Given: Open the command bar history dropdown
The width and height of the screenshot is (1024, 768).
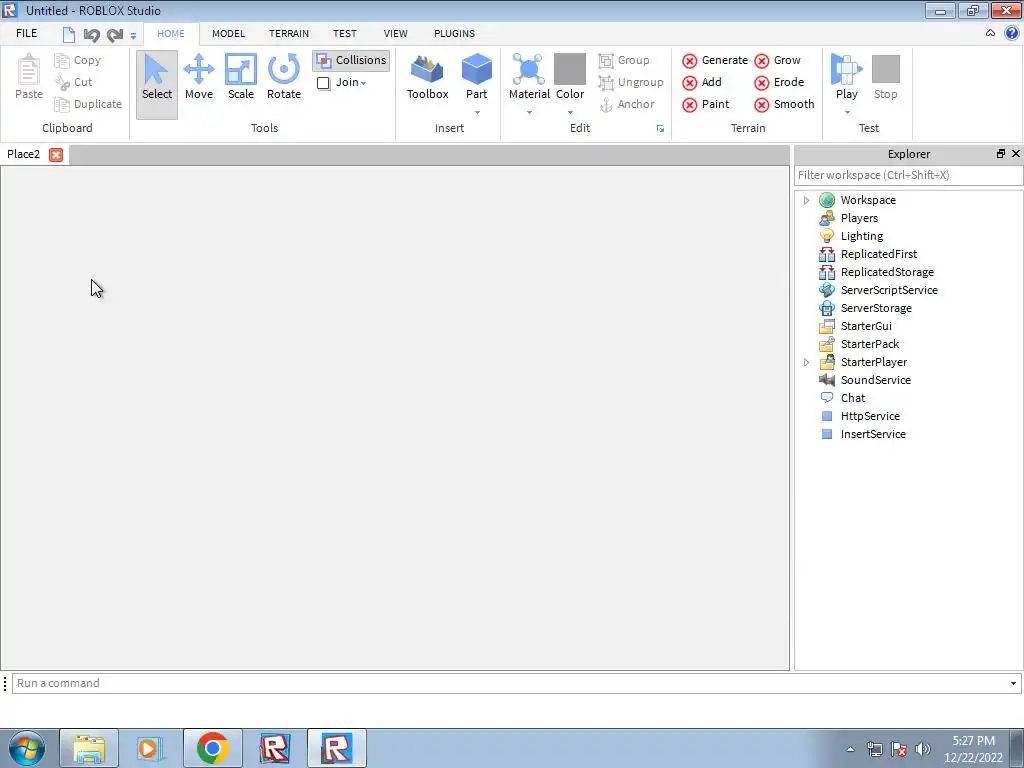Looking at the screenshot, I should [x=1013, y=683].
